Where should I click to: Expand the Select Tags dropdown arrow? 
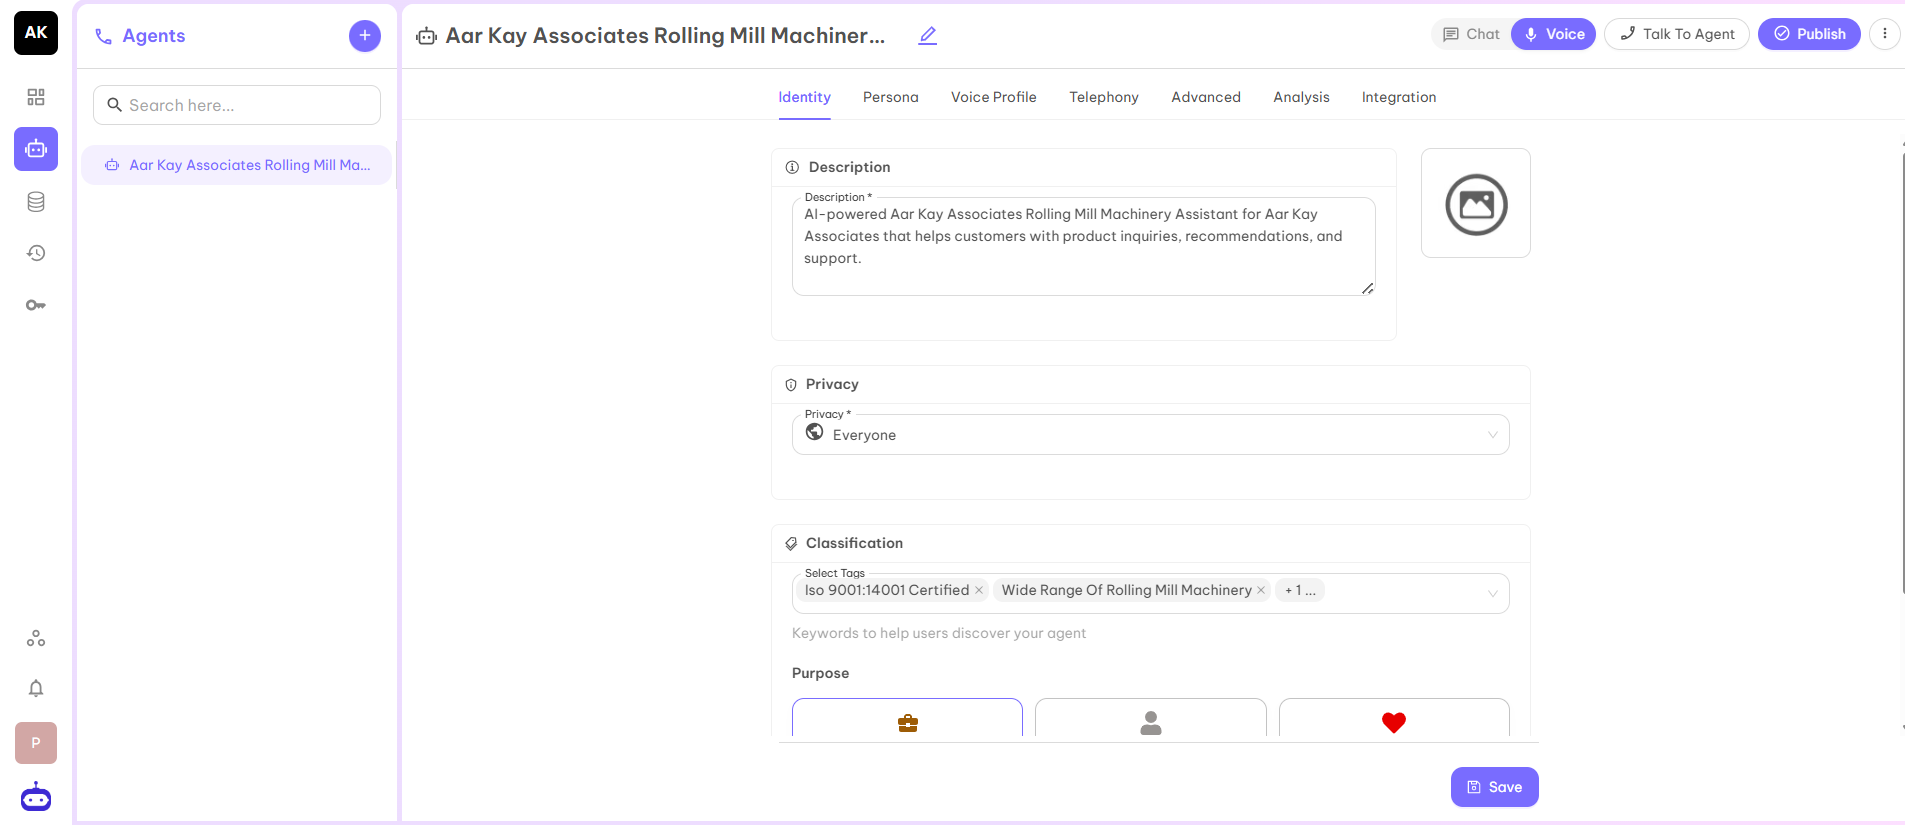tap(1493, 593)
